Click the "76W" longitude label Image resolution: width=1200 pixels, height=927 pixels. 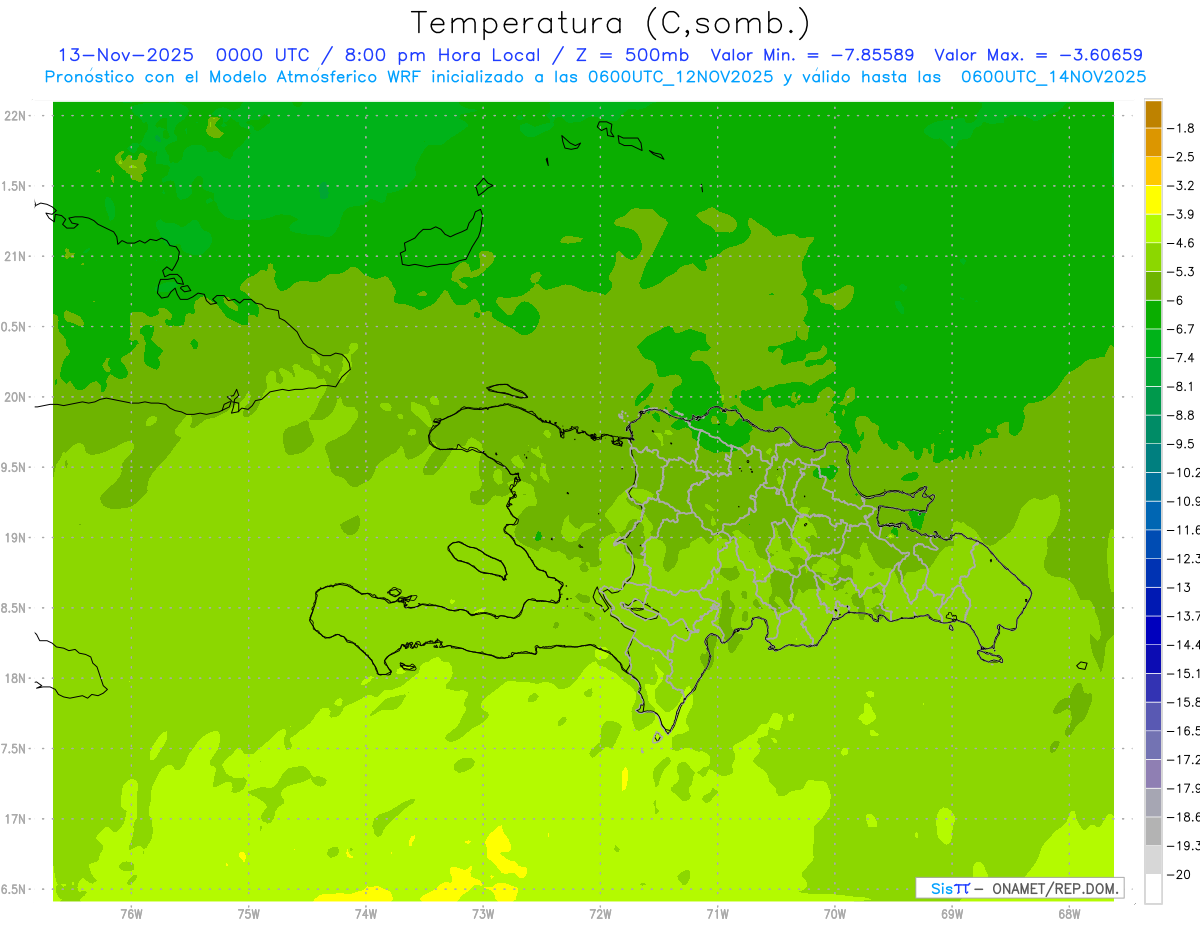click(x=131, y=913)
